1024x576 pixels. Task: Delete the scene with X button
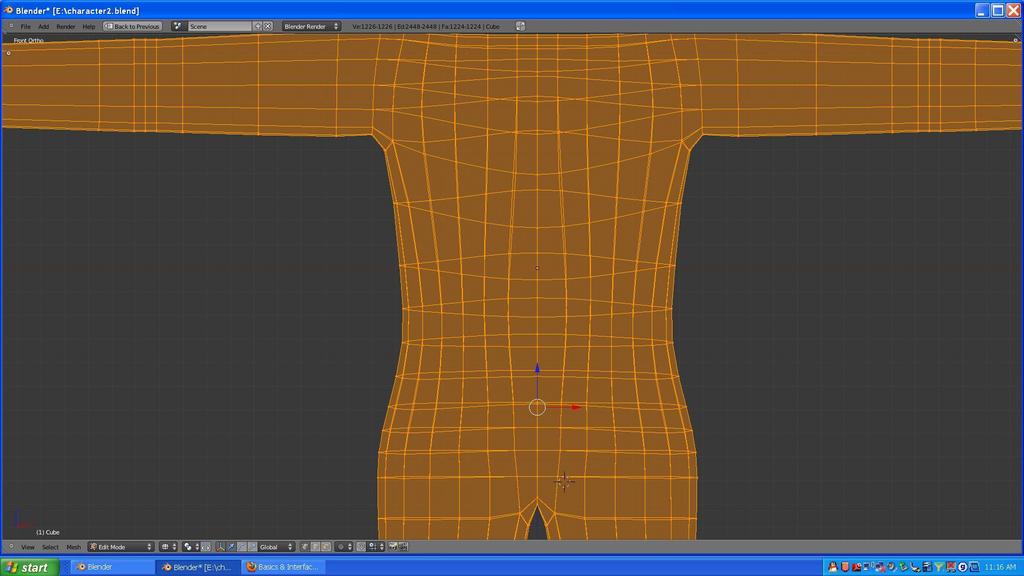coord(268,27)
